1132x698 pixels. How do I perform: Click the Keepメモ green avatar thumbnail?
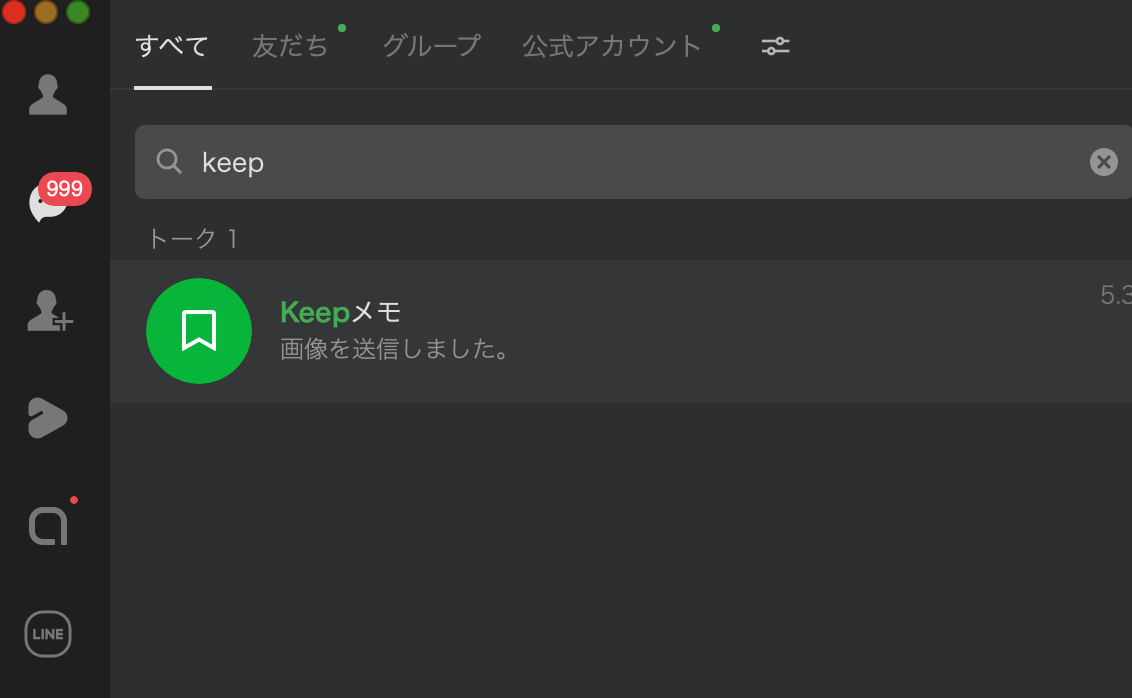pyautogui.click(x=198, y=330)
